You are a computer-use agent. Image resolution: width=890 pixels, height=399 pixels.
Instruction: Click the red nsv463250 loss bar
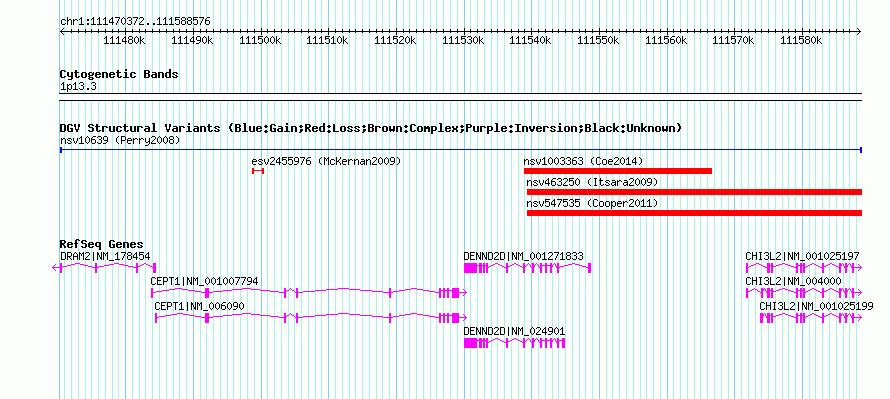694,192
